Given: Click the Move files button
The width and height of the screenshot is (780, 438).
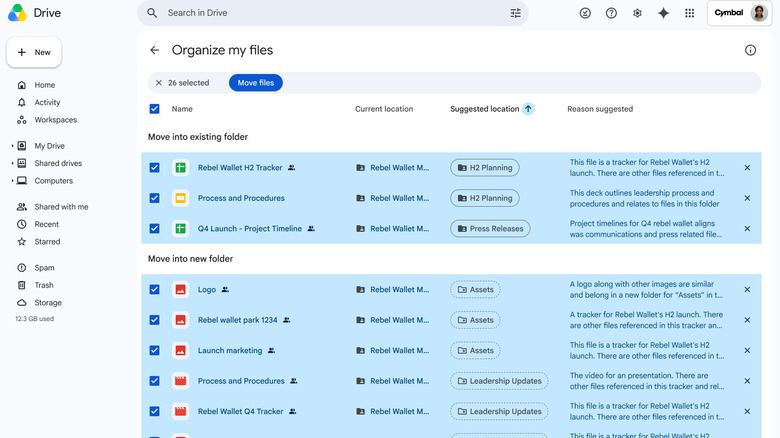Looking at the screenshot, I should click(256, 83).
